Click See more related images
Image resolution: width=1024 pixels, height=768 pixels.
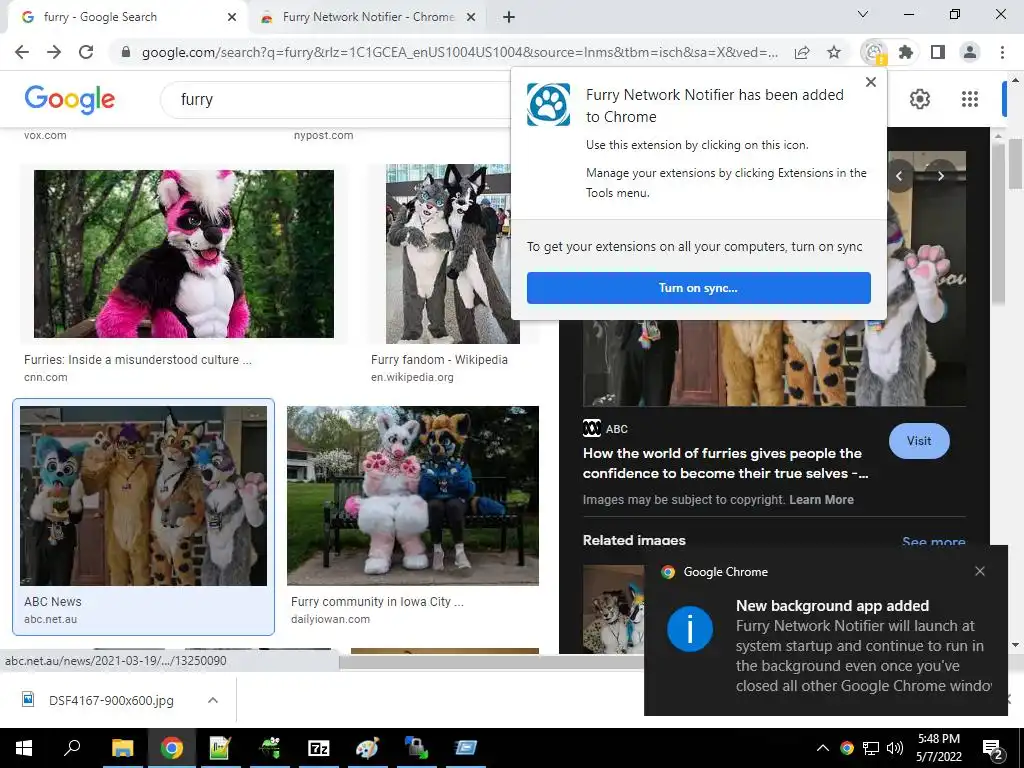pos(933,541)
